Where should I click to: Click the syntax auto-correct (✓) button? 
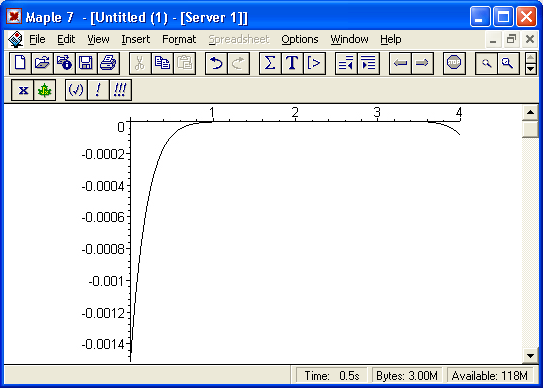point(76,90)
